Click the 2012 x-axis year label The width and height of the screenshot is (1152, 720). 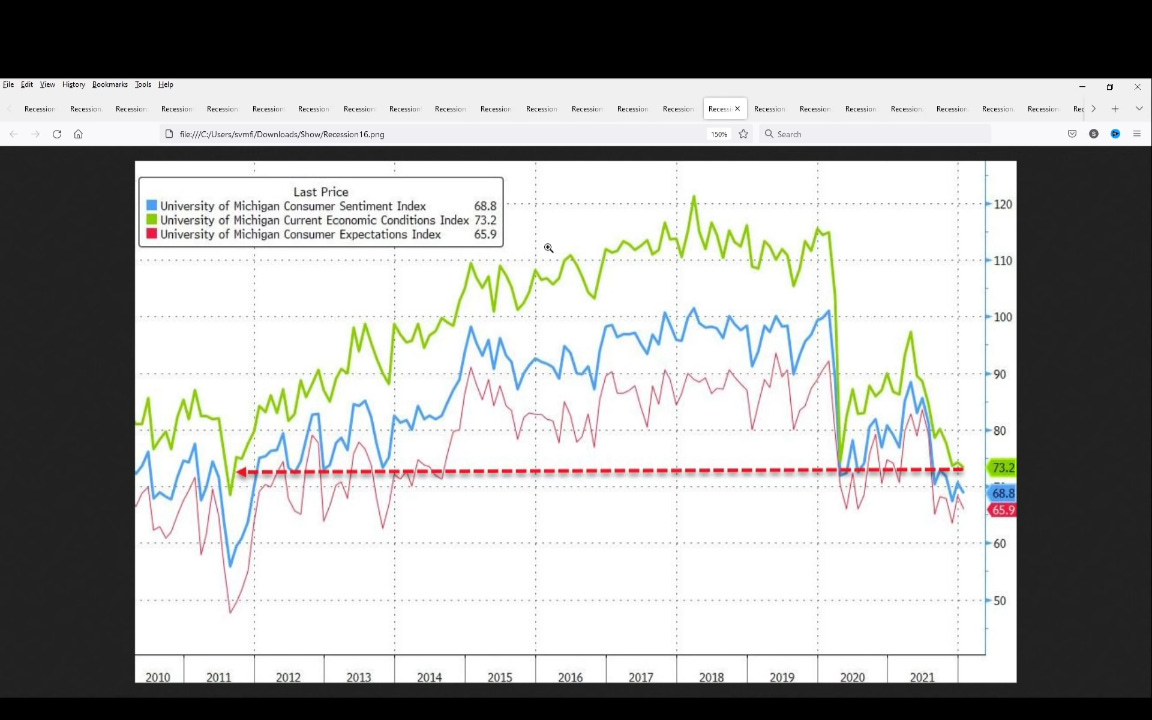pos(288,677)
